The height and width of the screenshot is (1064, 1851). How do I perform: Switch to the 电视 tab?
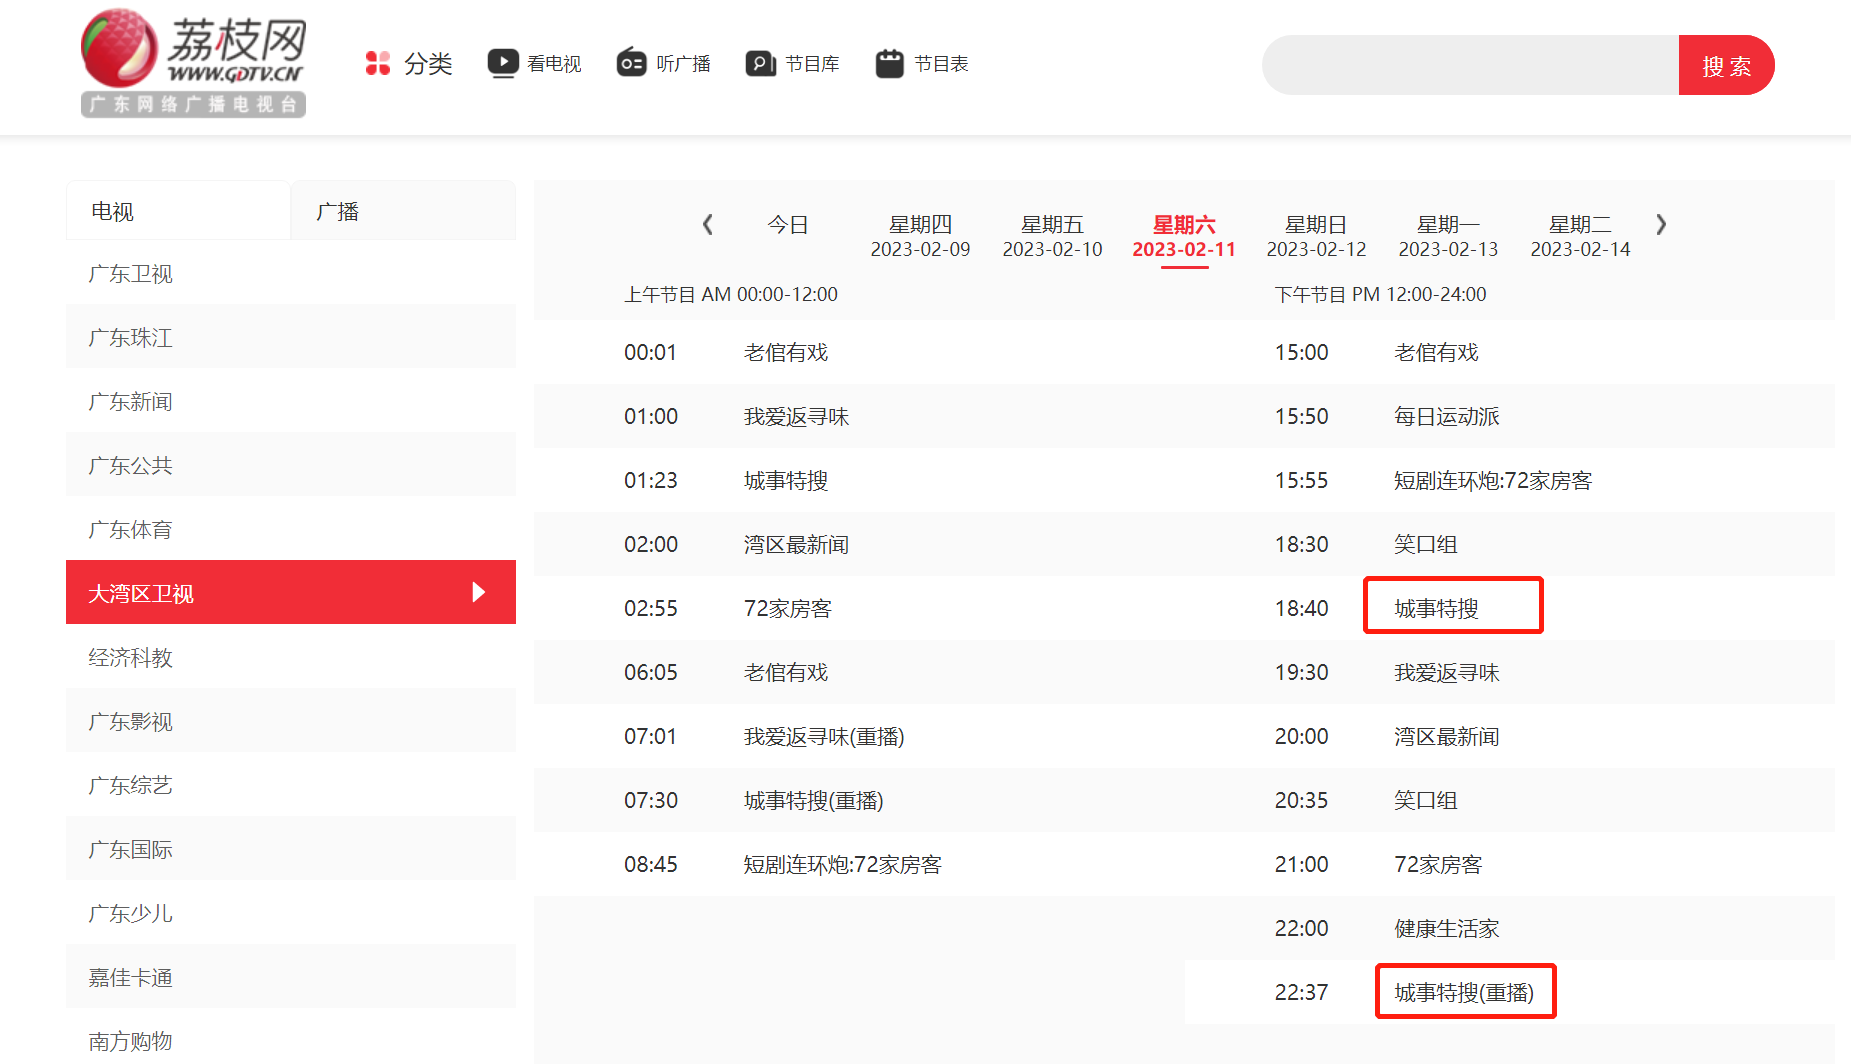tap(178, 211)
